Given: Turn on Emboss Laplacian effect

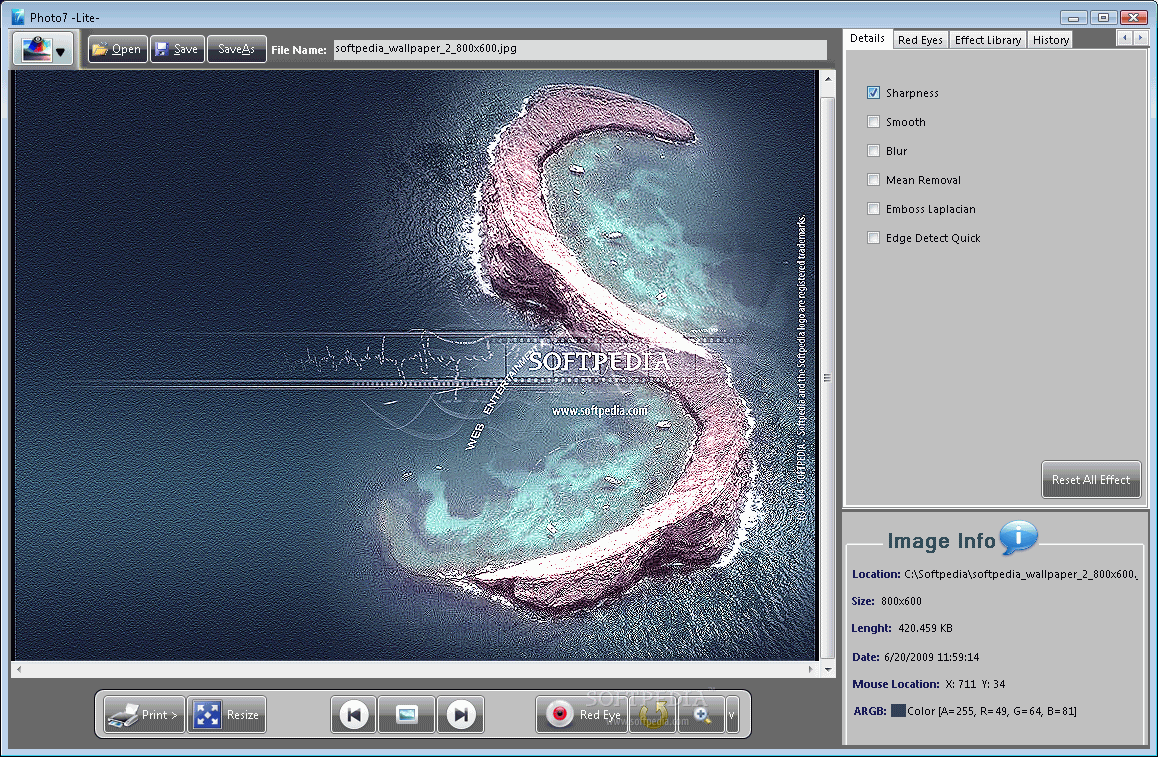Looking at the screenshot, I should click(x=874, y=209).
